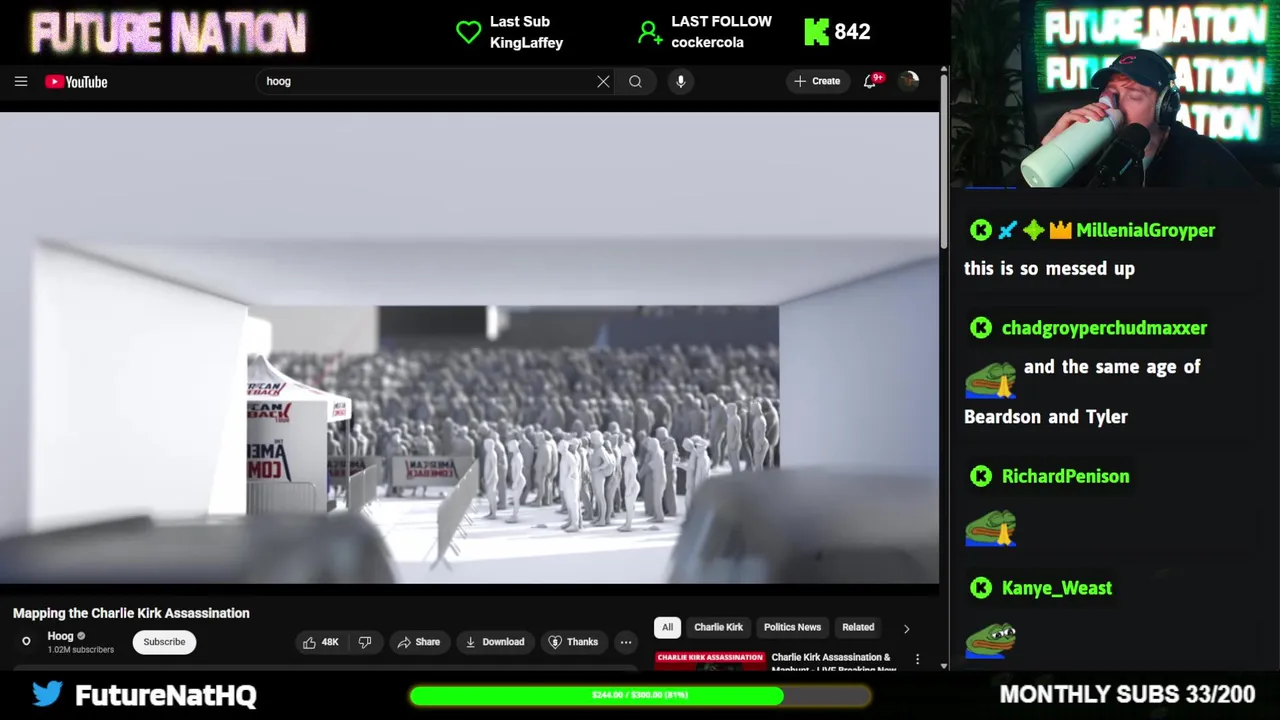Click RichardPenison username in chat
Image resolution: width=1280 pixels, height=720 pixels.
pyautogui.click(x=1065, y=476)
